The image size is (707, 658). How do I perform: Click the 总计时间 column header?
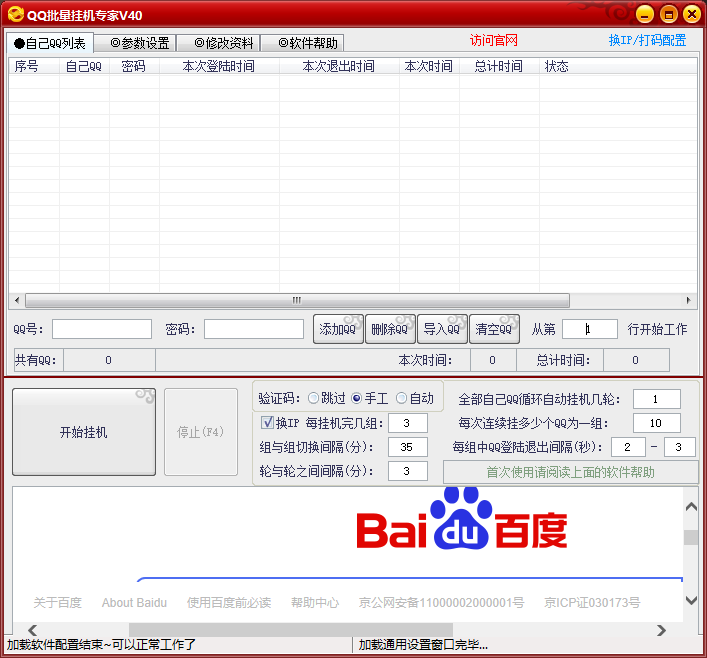499,66
